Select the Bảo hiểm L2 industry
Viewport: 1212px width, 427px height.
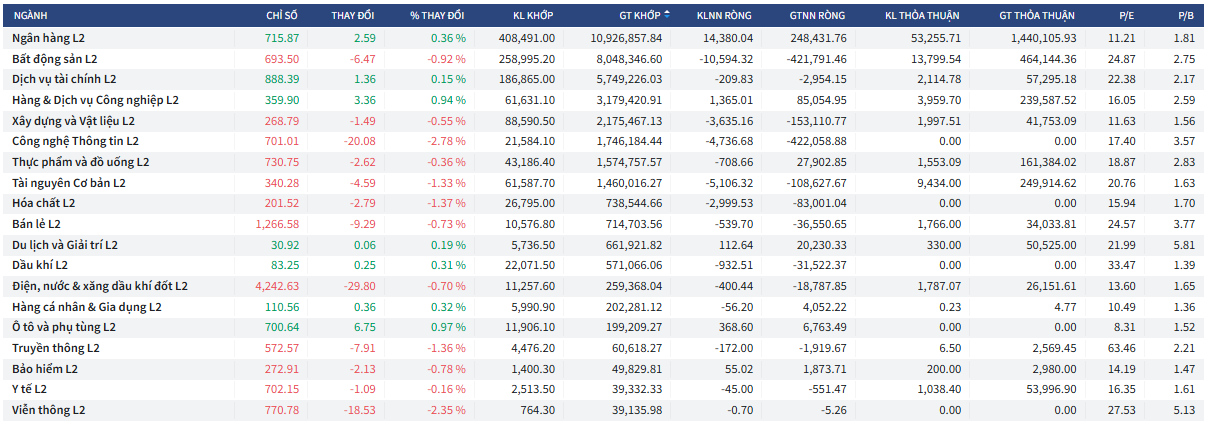point(44,369)
